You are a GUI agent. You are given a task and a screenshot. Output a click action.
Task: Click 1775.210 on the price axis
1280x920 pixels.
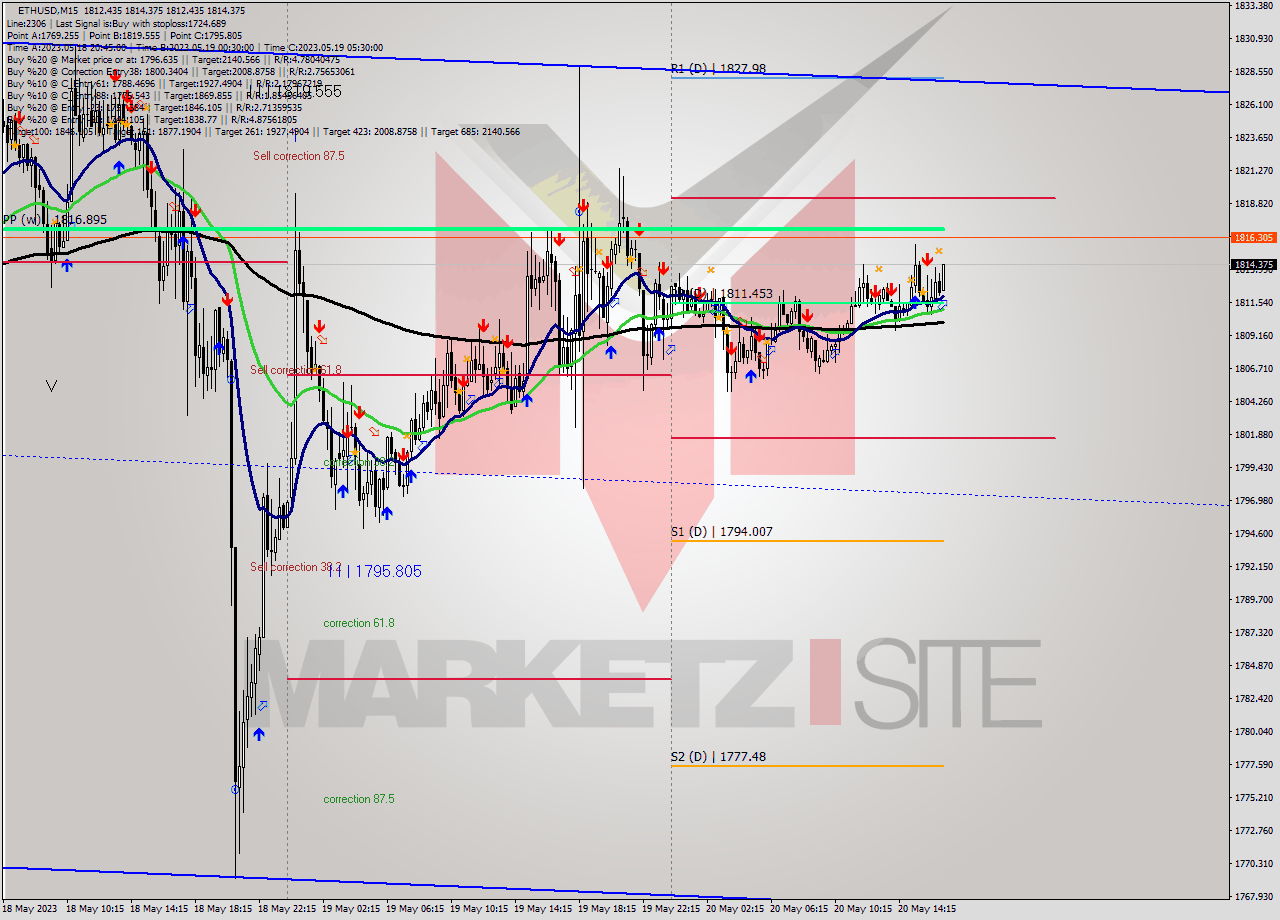(x=1253, y=797)
